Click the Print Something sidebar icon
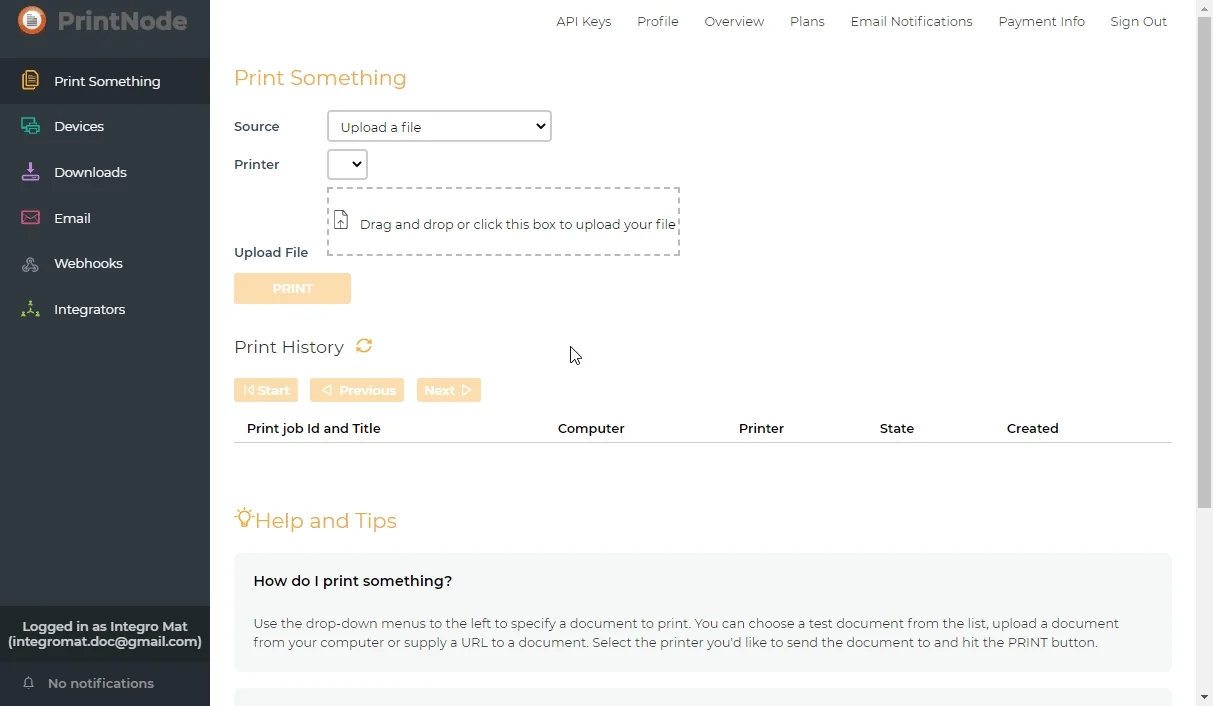The image size is (1213, 706). (31, 81)
